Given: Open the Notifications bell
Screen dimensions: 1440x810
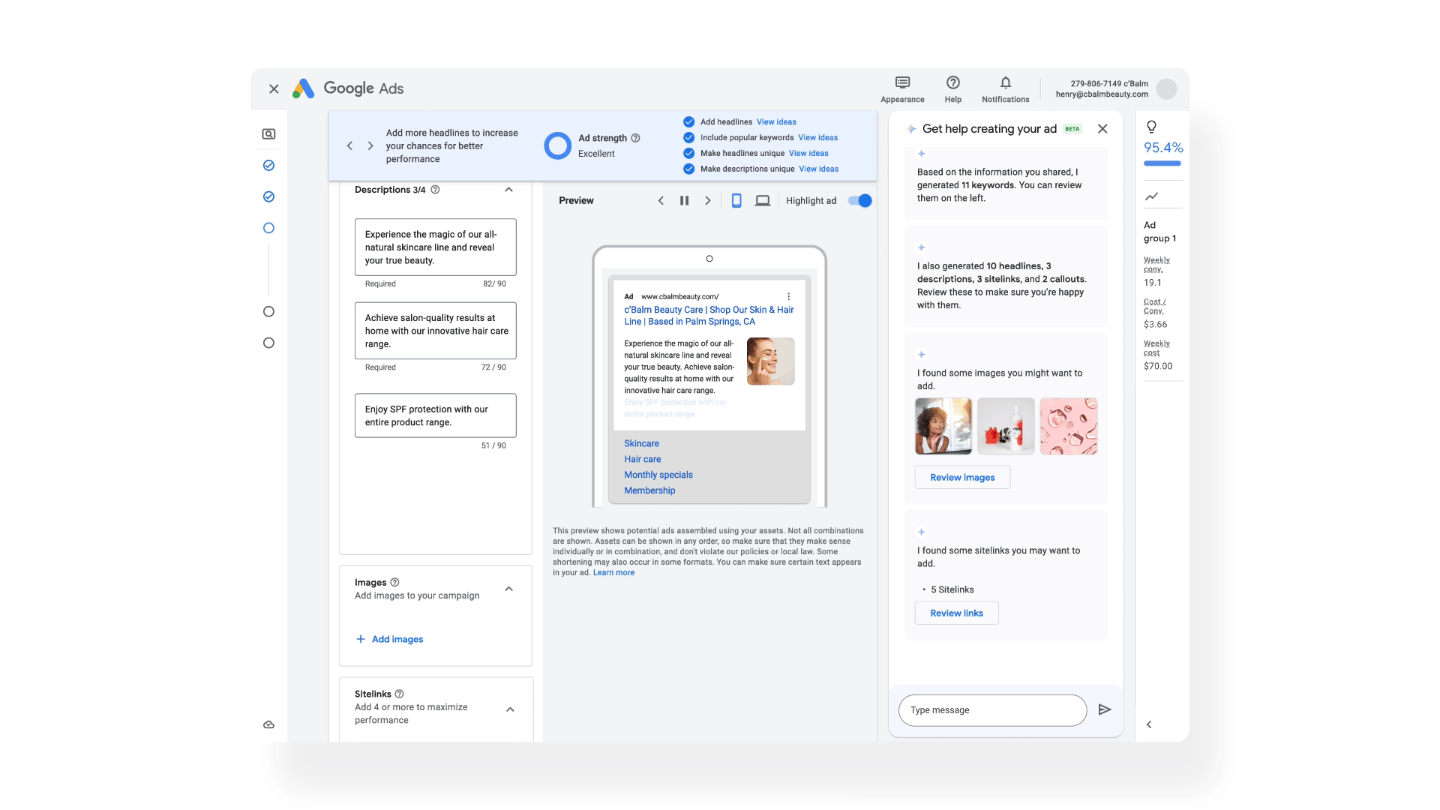Looking at the screenshot, I should click(1005, 83).
